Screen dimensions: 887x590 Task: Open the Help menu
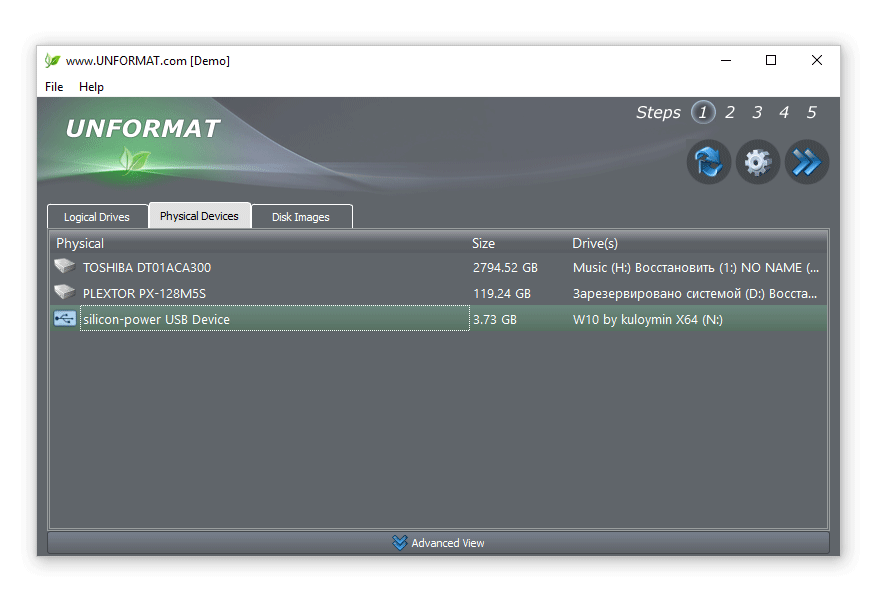(91, 87)
